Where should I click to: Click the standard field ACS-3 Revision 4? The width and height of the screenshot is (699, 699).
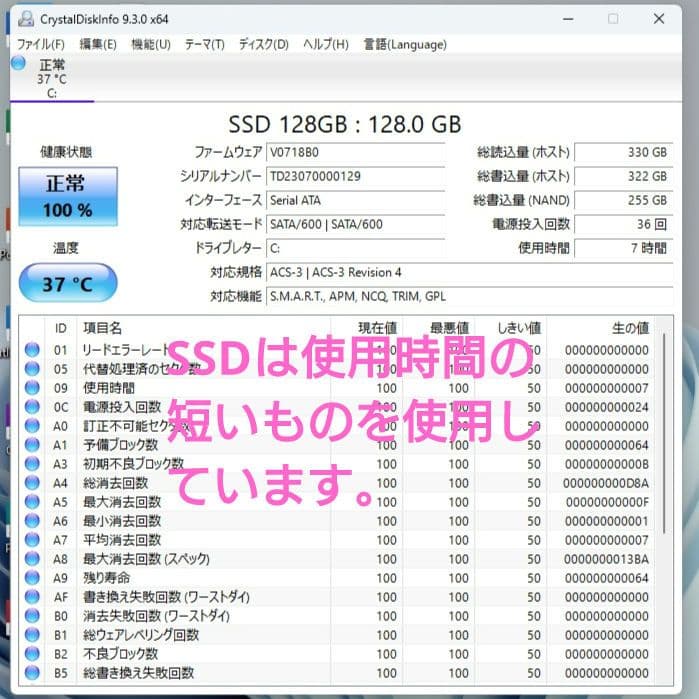[x=470, y=272]
